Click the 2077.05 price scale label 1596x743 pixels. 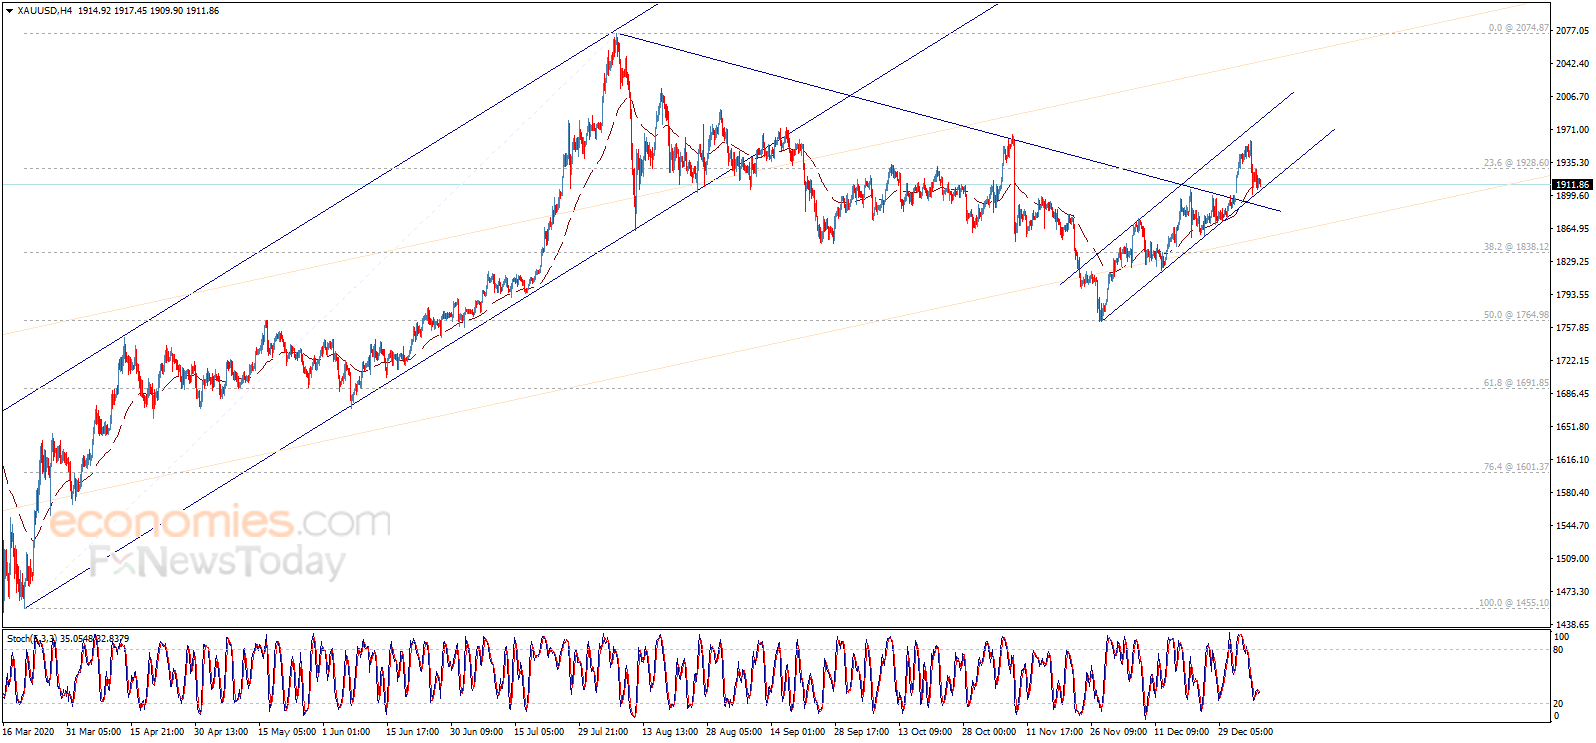1572,31
